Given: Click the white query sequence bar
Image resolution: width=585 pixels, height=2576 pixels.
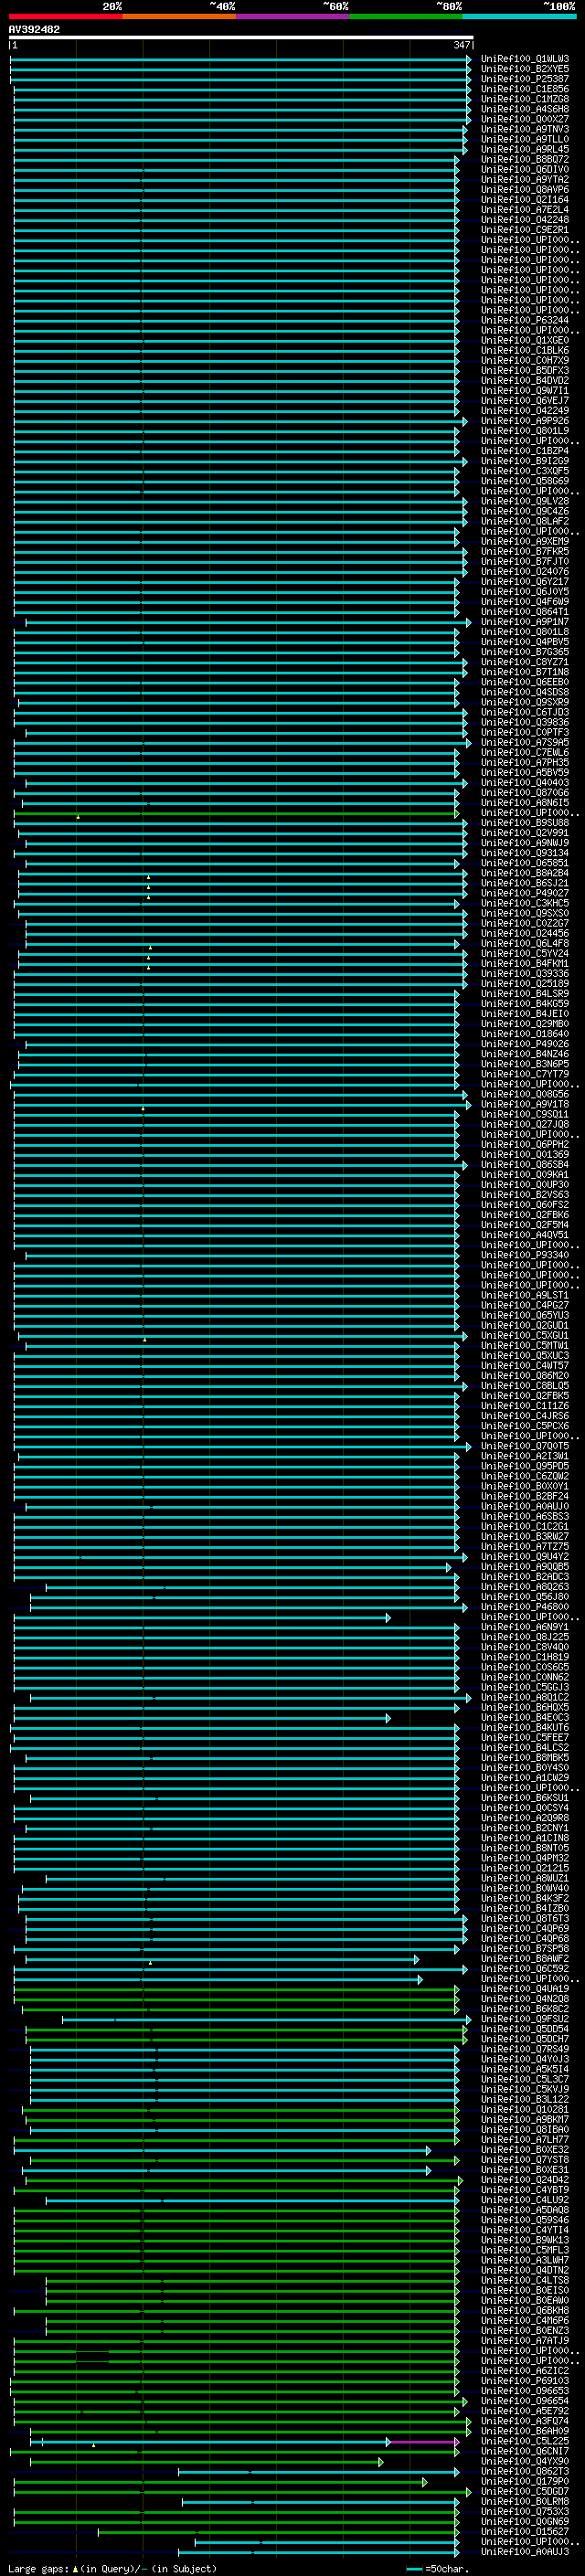Looking at the screenshot, I should (x=241, y=37).
